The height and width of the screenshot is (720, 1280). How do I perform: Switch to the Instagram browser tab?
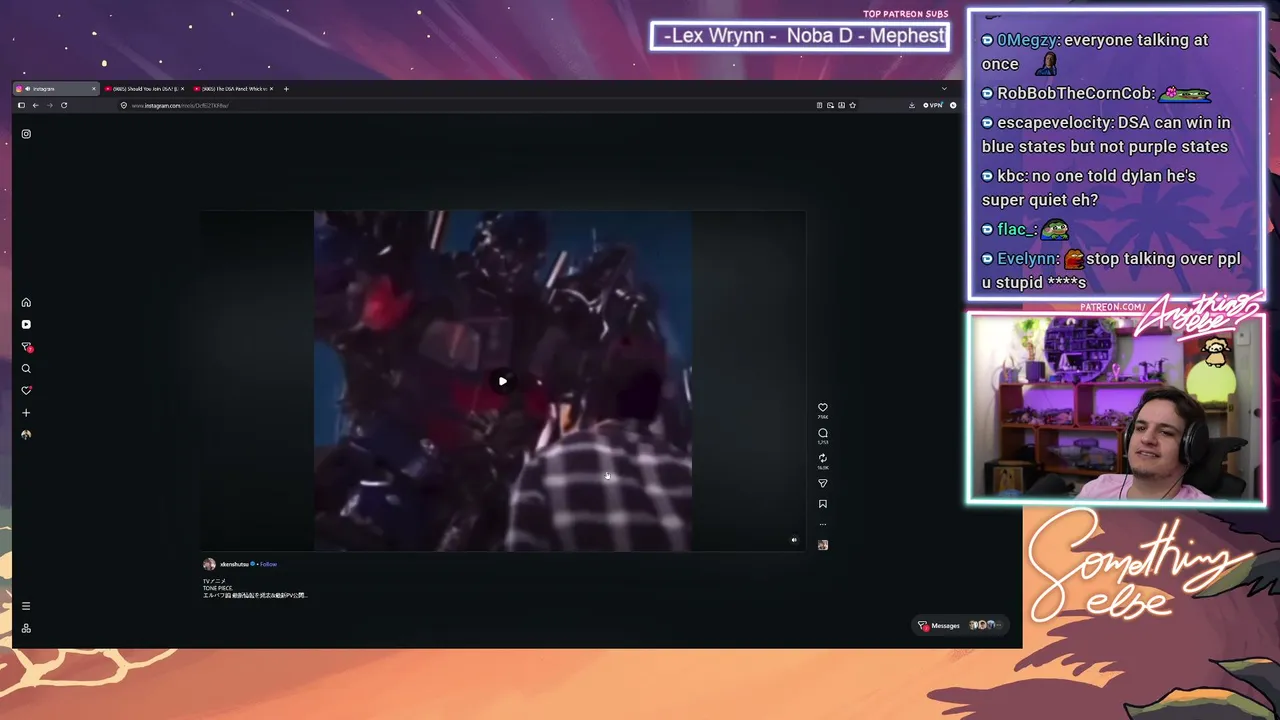pos(56,89)
